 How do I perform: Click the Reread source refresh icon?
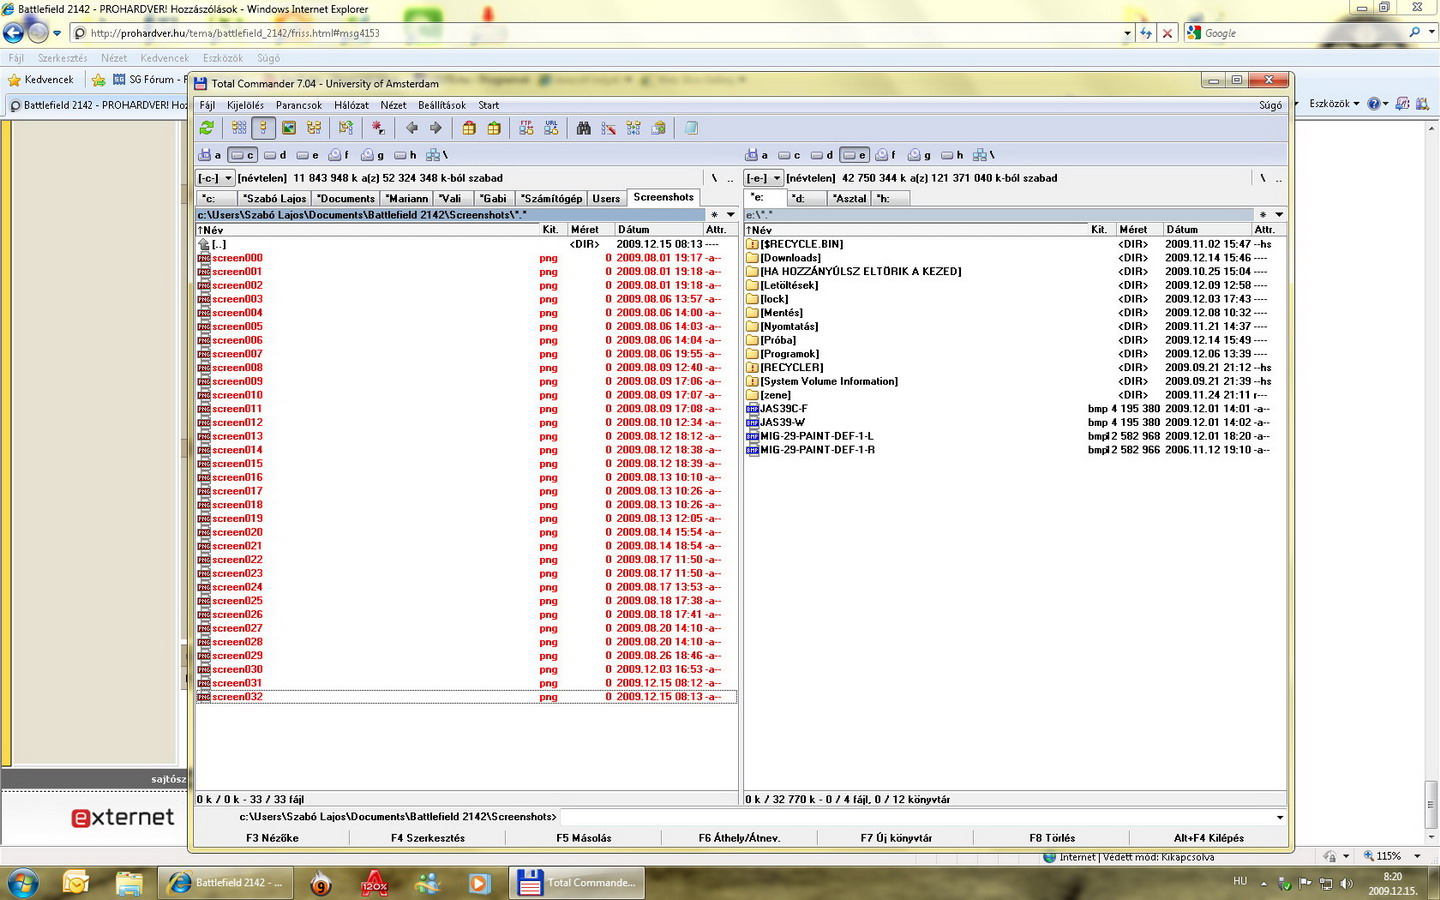207,128
